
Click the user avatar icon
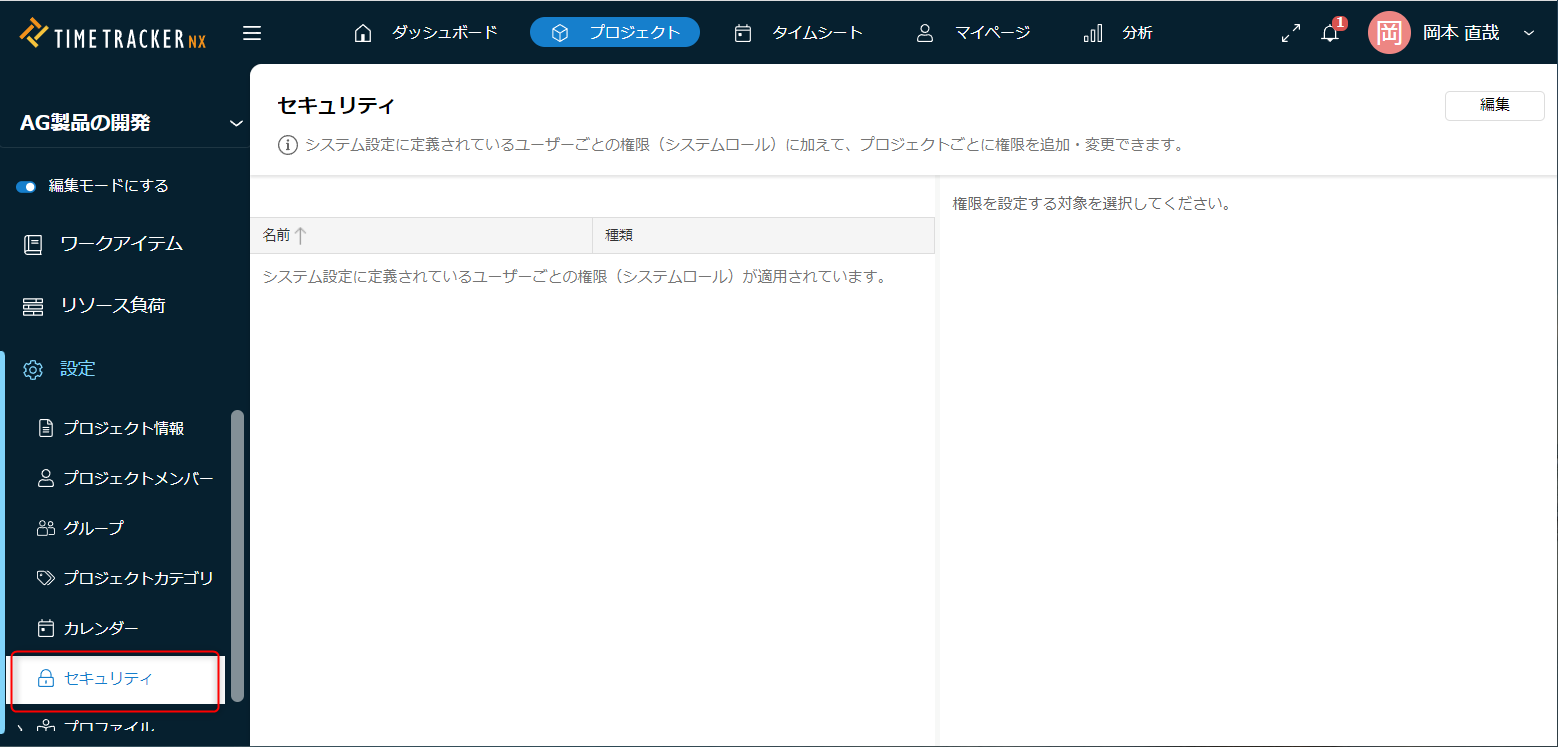tap(1388, 33)
